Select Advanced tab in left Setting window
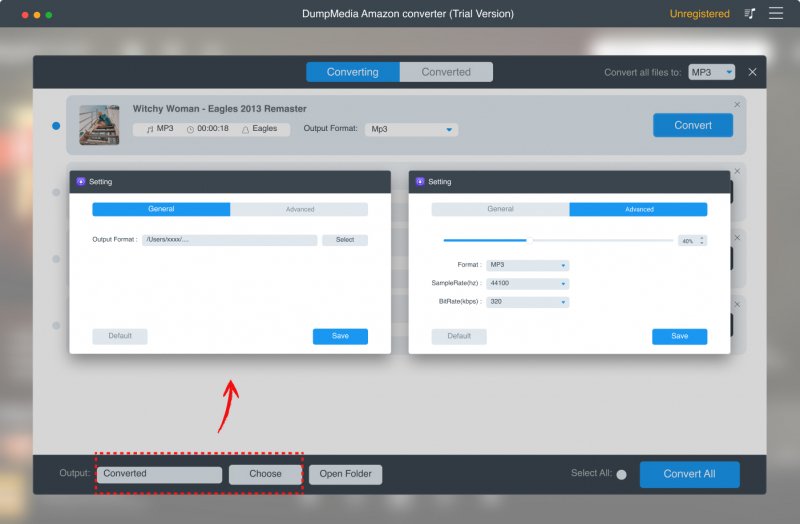This screenshot has width=800, height=524. (299, 209)
